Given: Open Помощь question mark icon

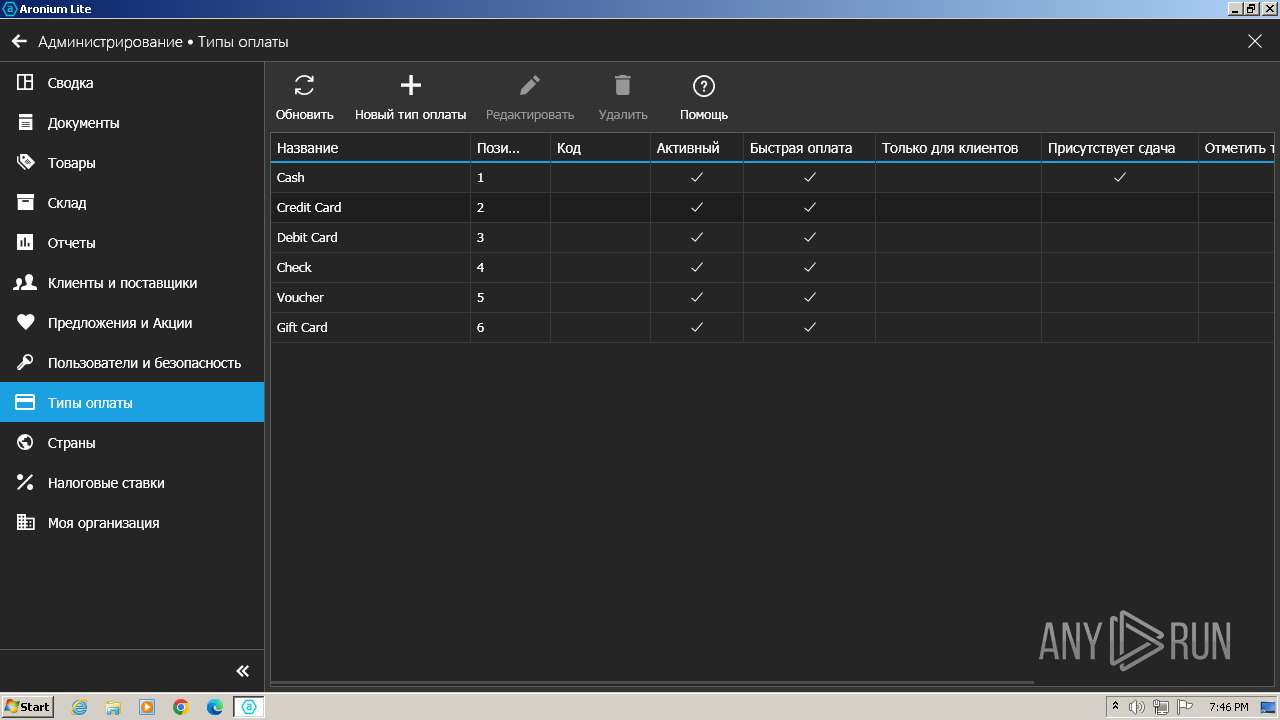Looking at the screenshot, I should pos(704,86).
